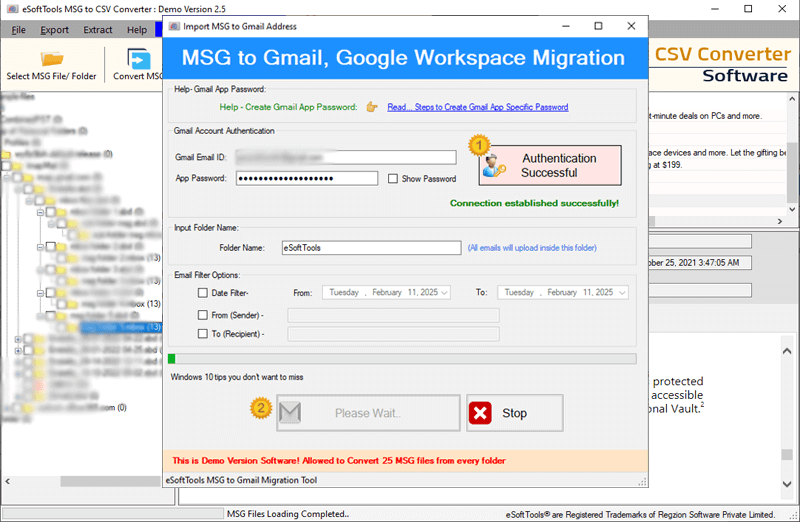The image size is (800, 522).
Task: Click the pointing hand help icon
Action: coord(372,107)
